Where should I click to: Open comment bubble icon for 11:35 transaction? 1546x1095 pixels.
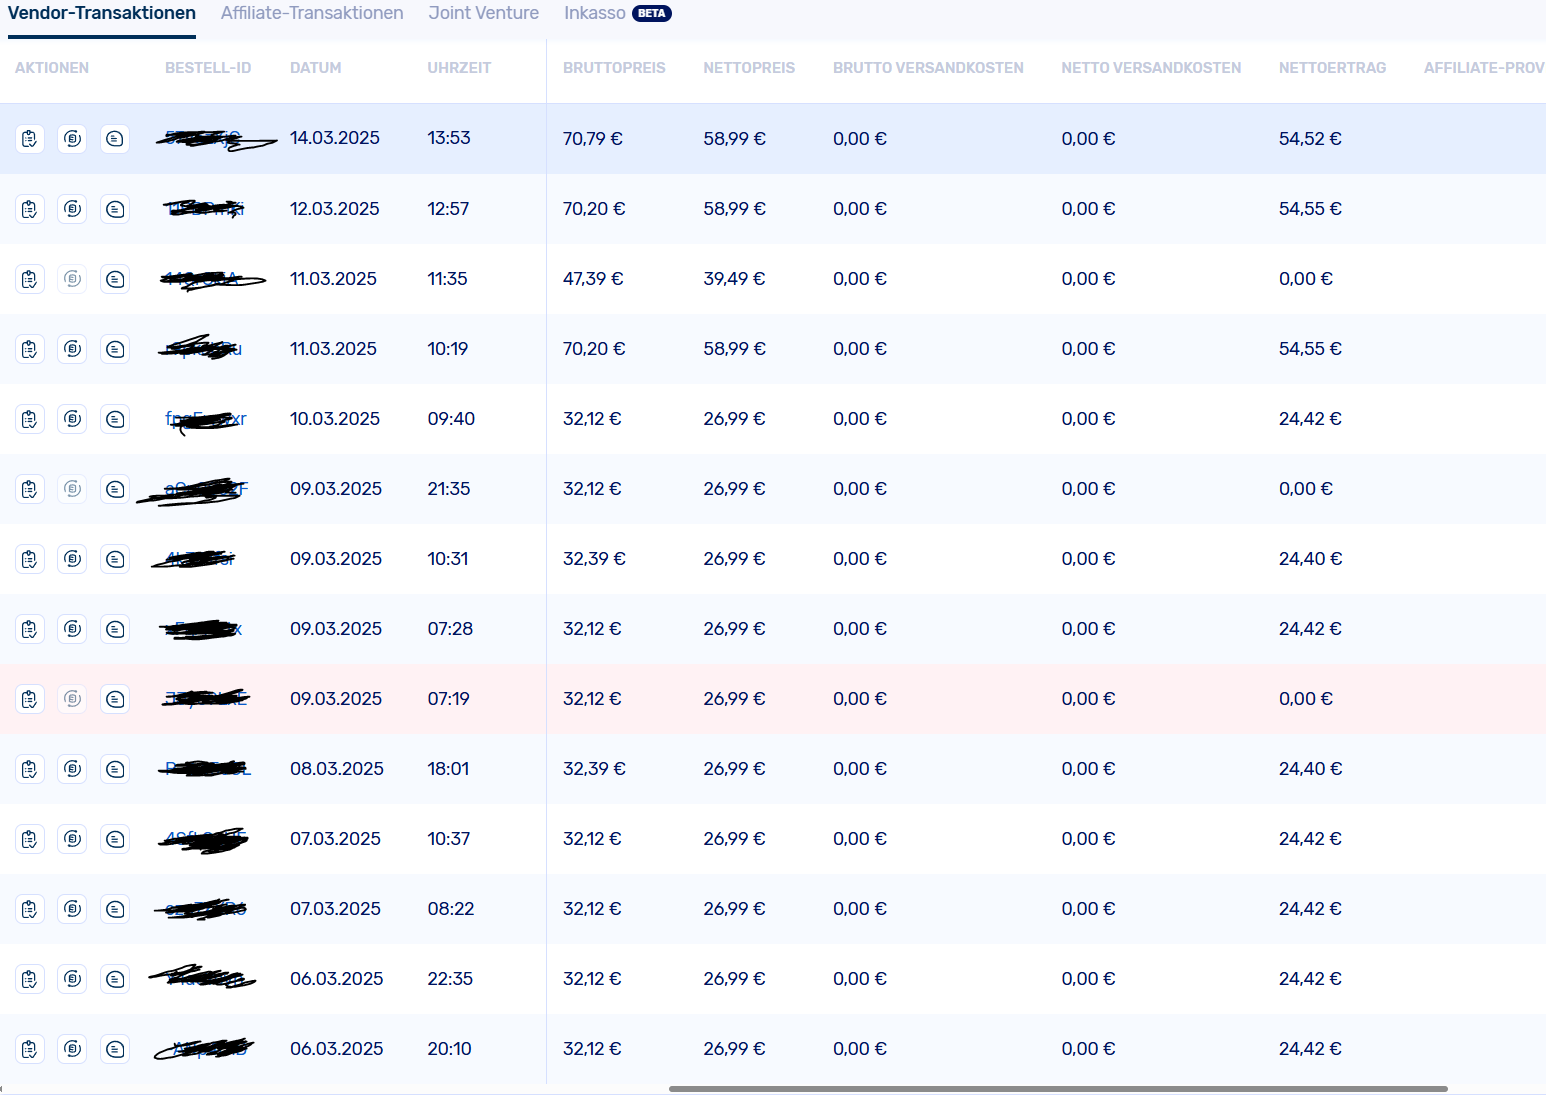tap(115, 279)
